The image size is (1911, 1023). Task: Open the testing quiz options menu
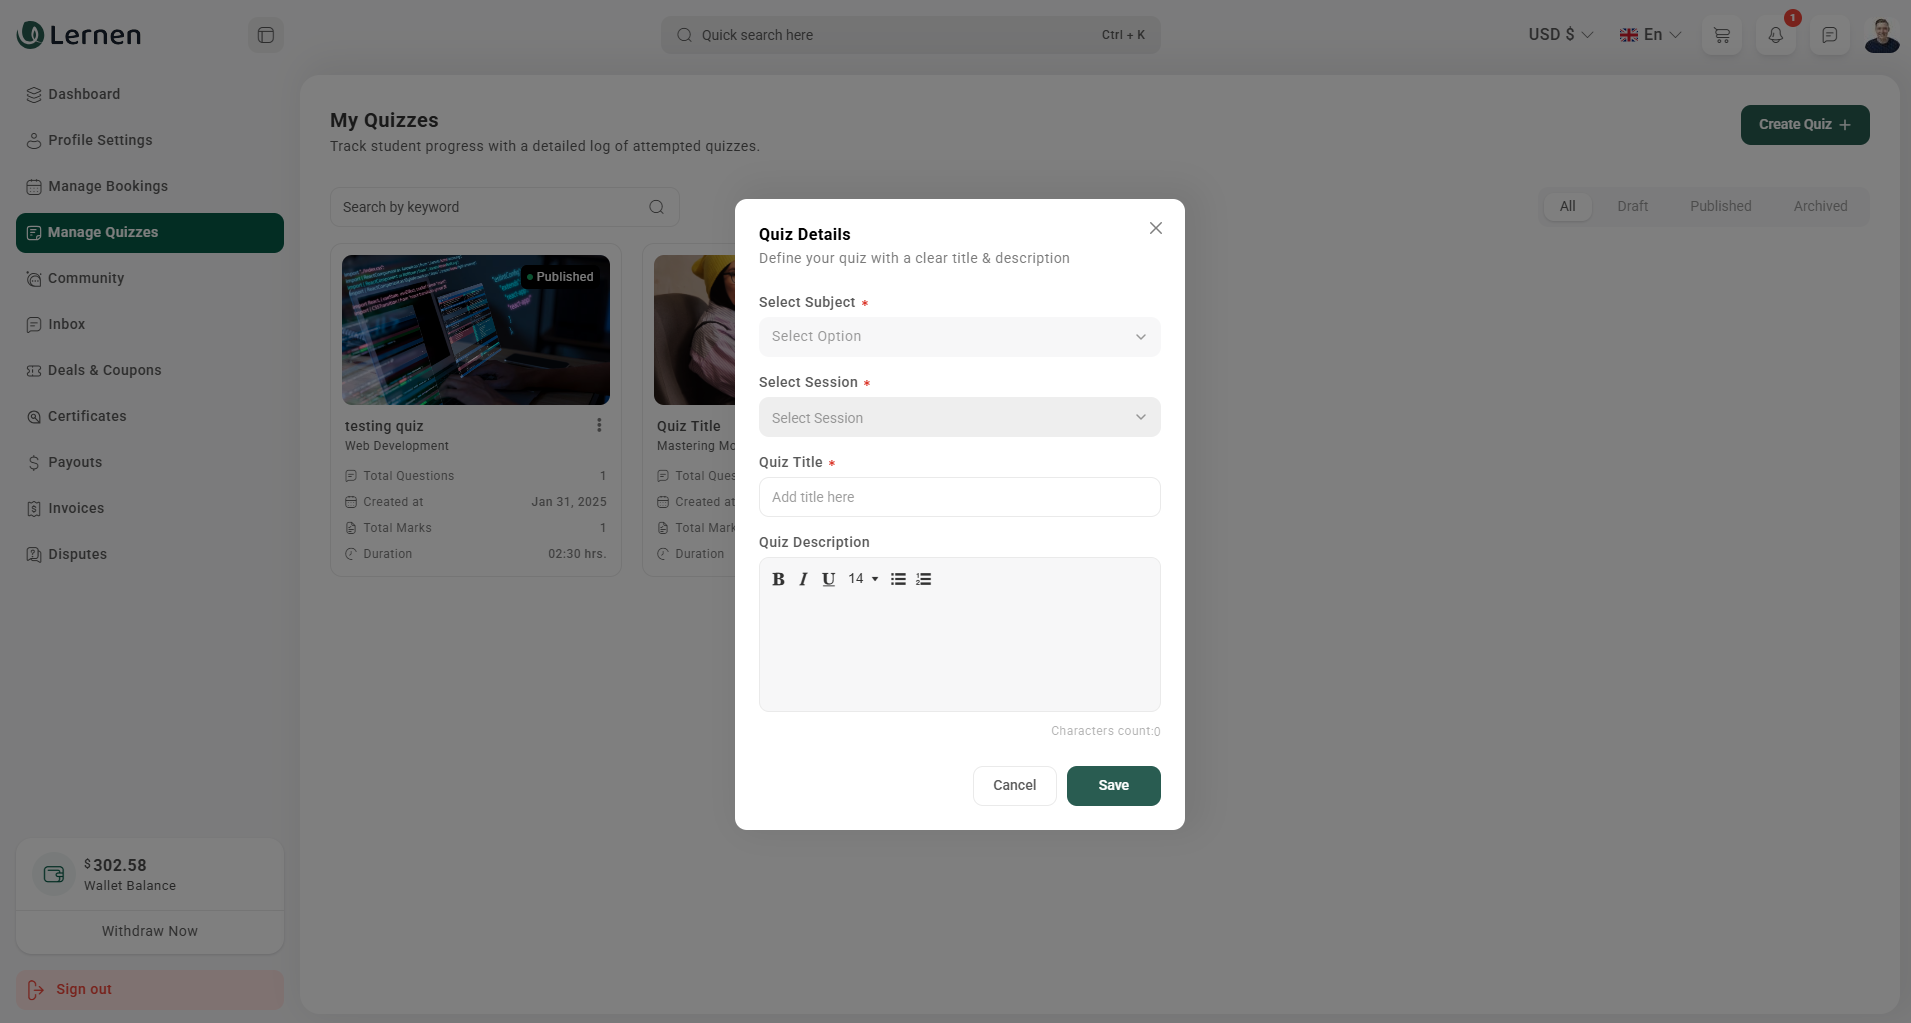[x=599, y=425]
